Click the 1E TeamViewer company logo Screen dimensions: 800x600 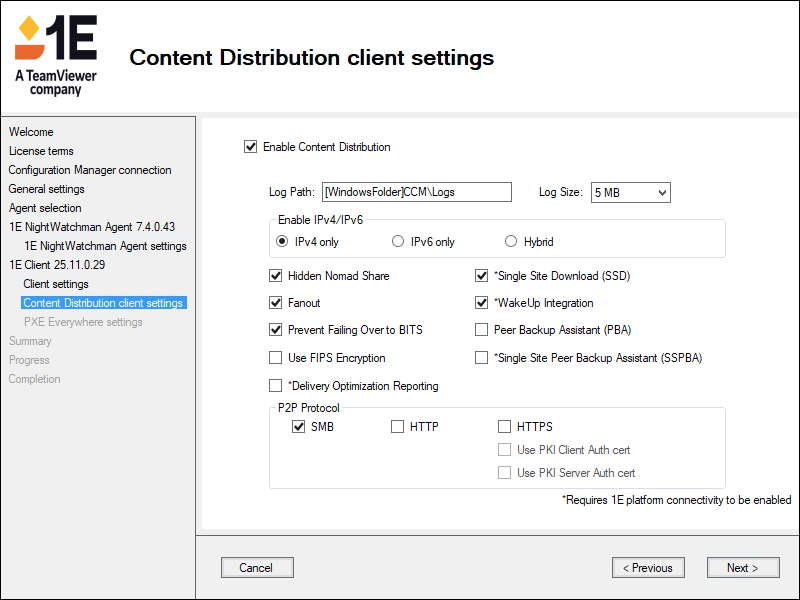pyautogui.click(x=56, y=55)
